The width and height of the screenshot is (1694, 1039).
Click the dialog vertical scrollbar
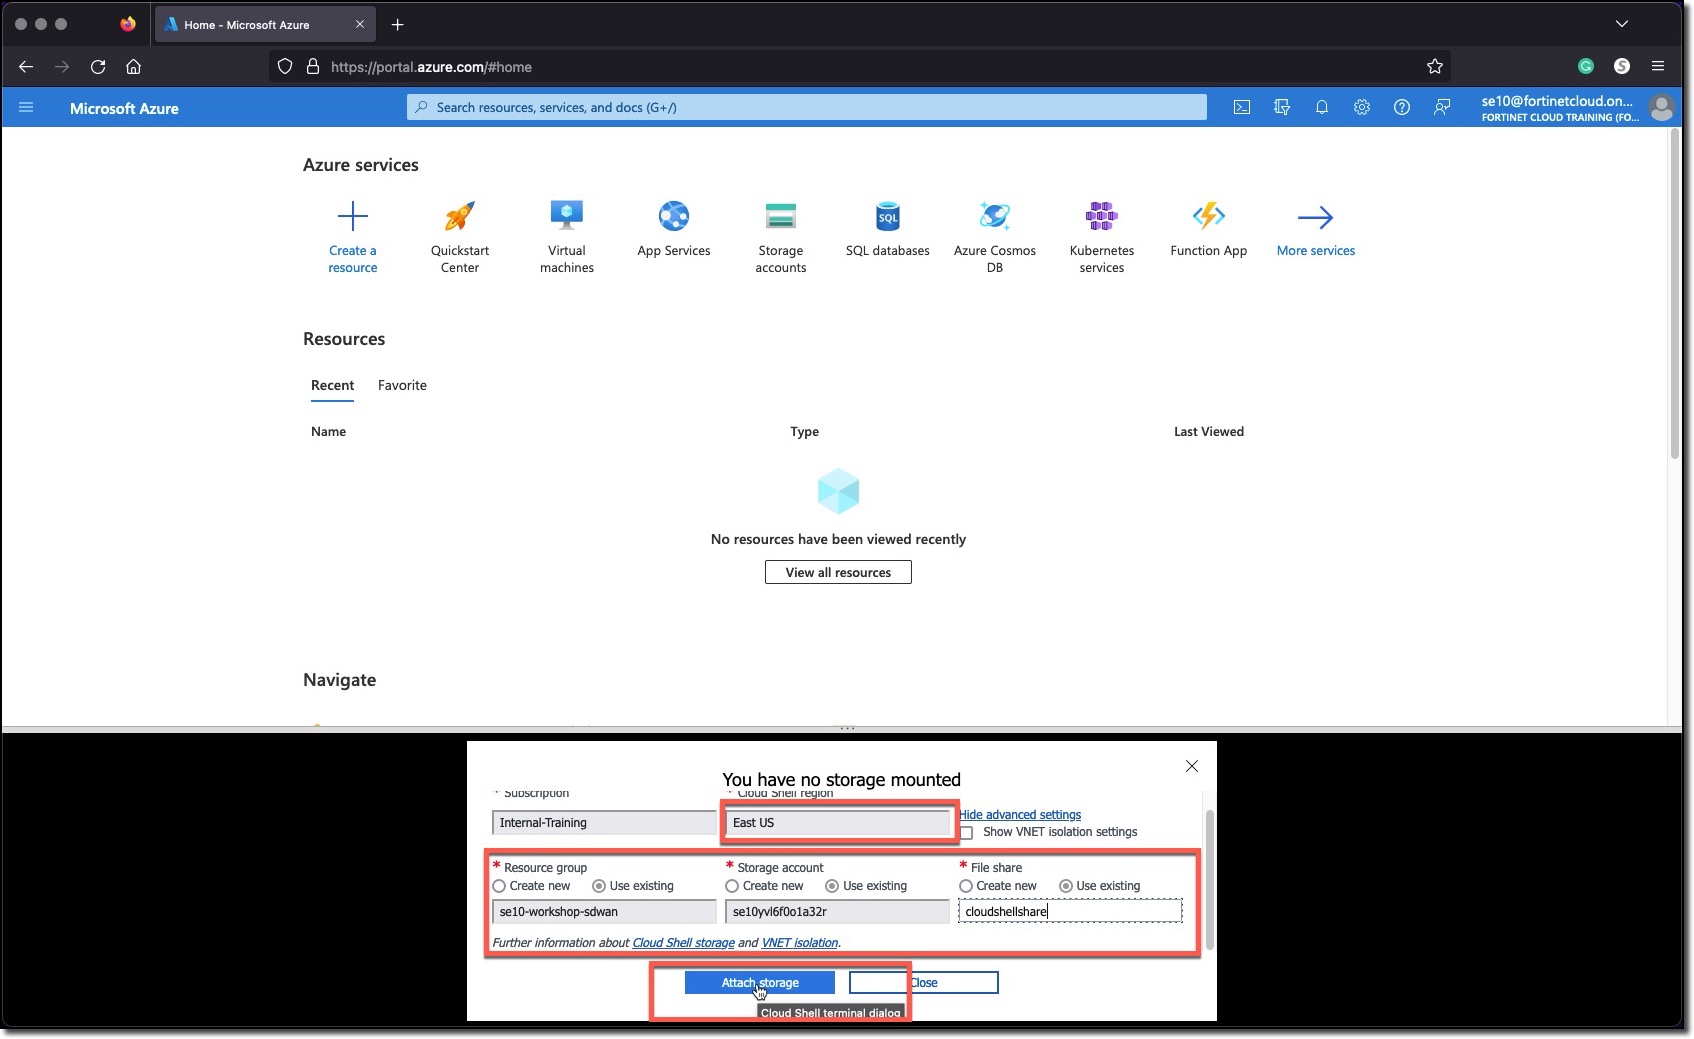[x=1209, y=880]
